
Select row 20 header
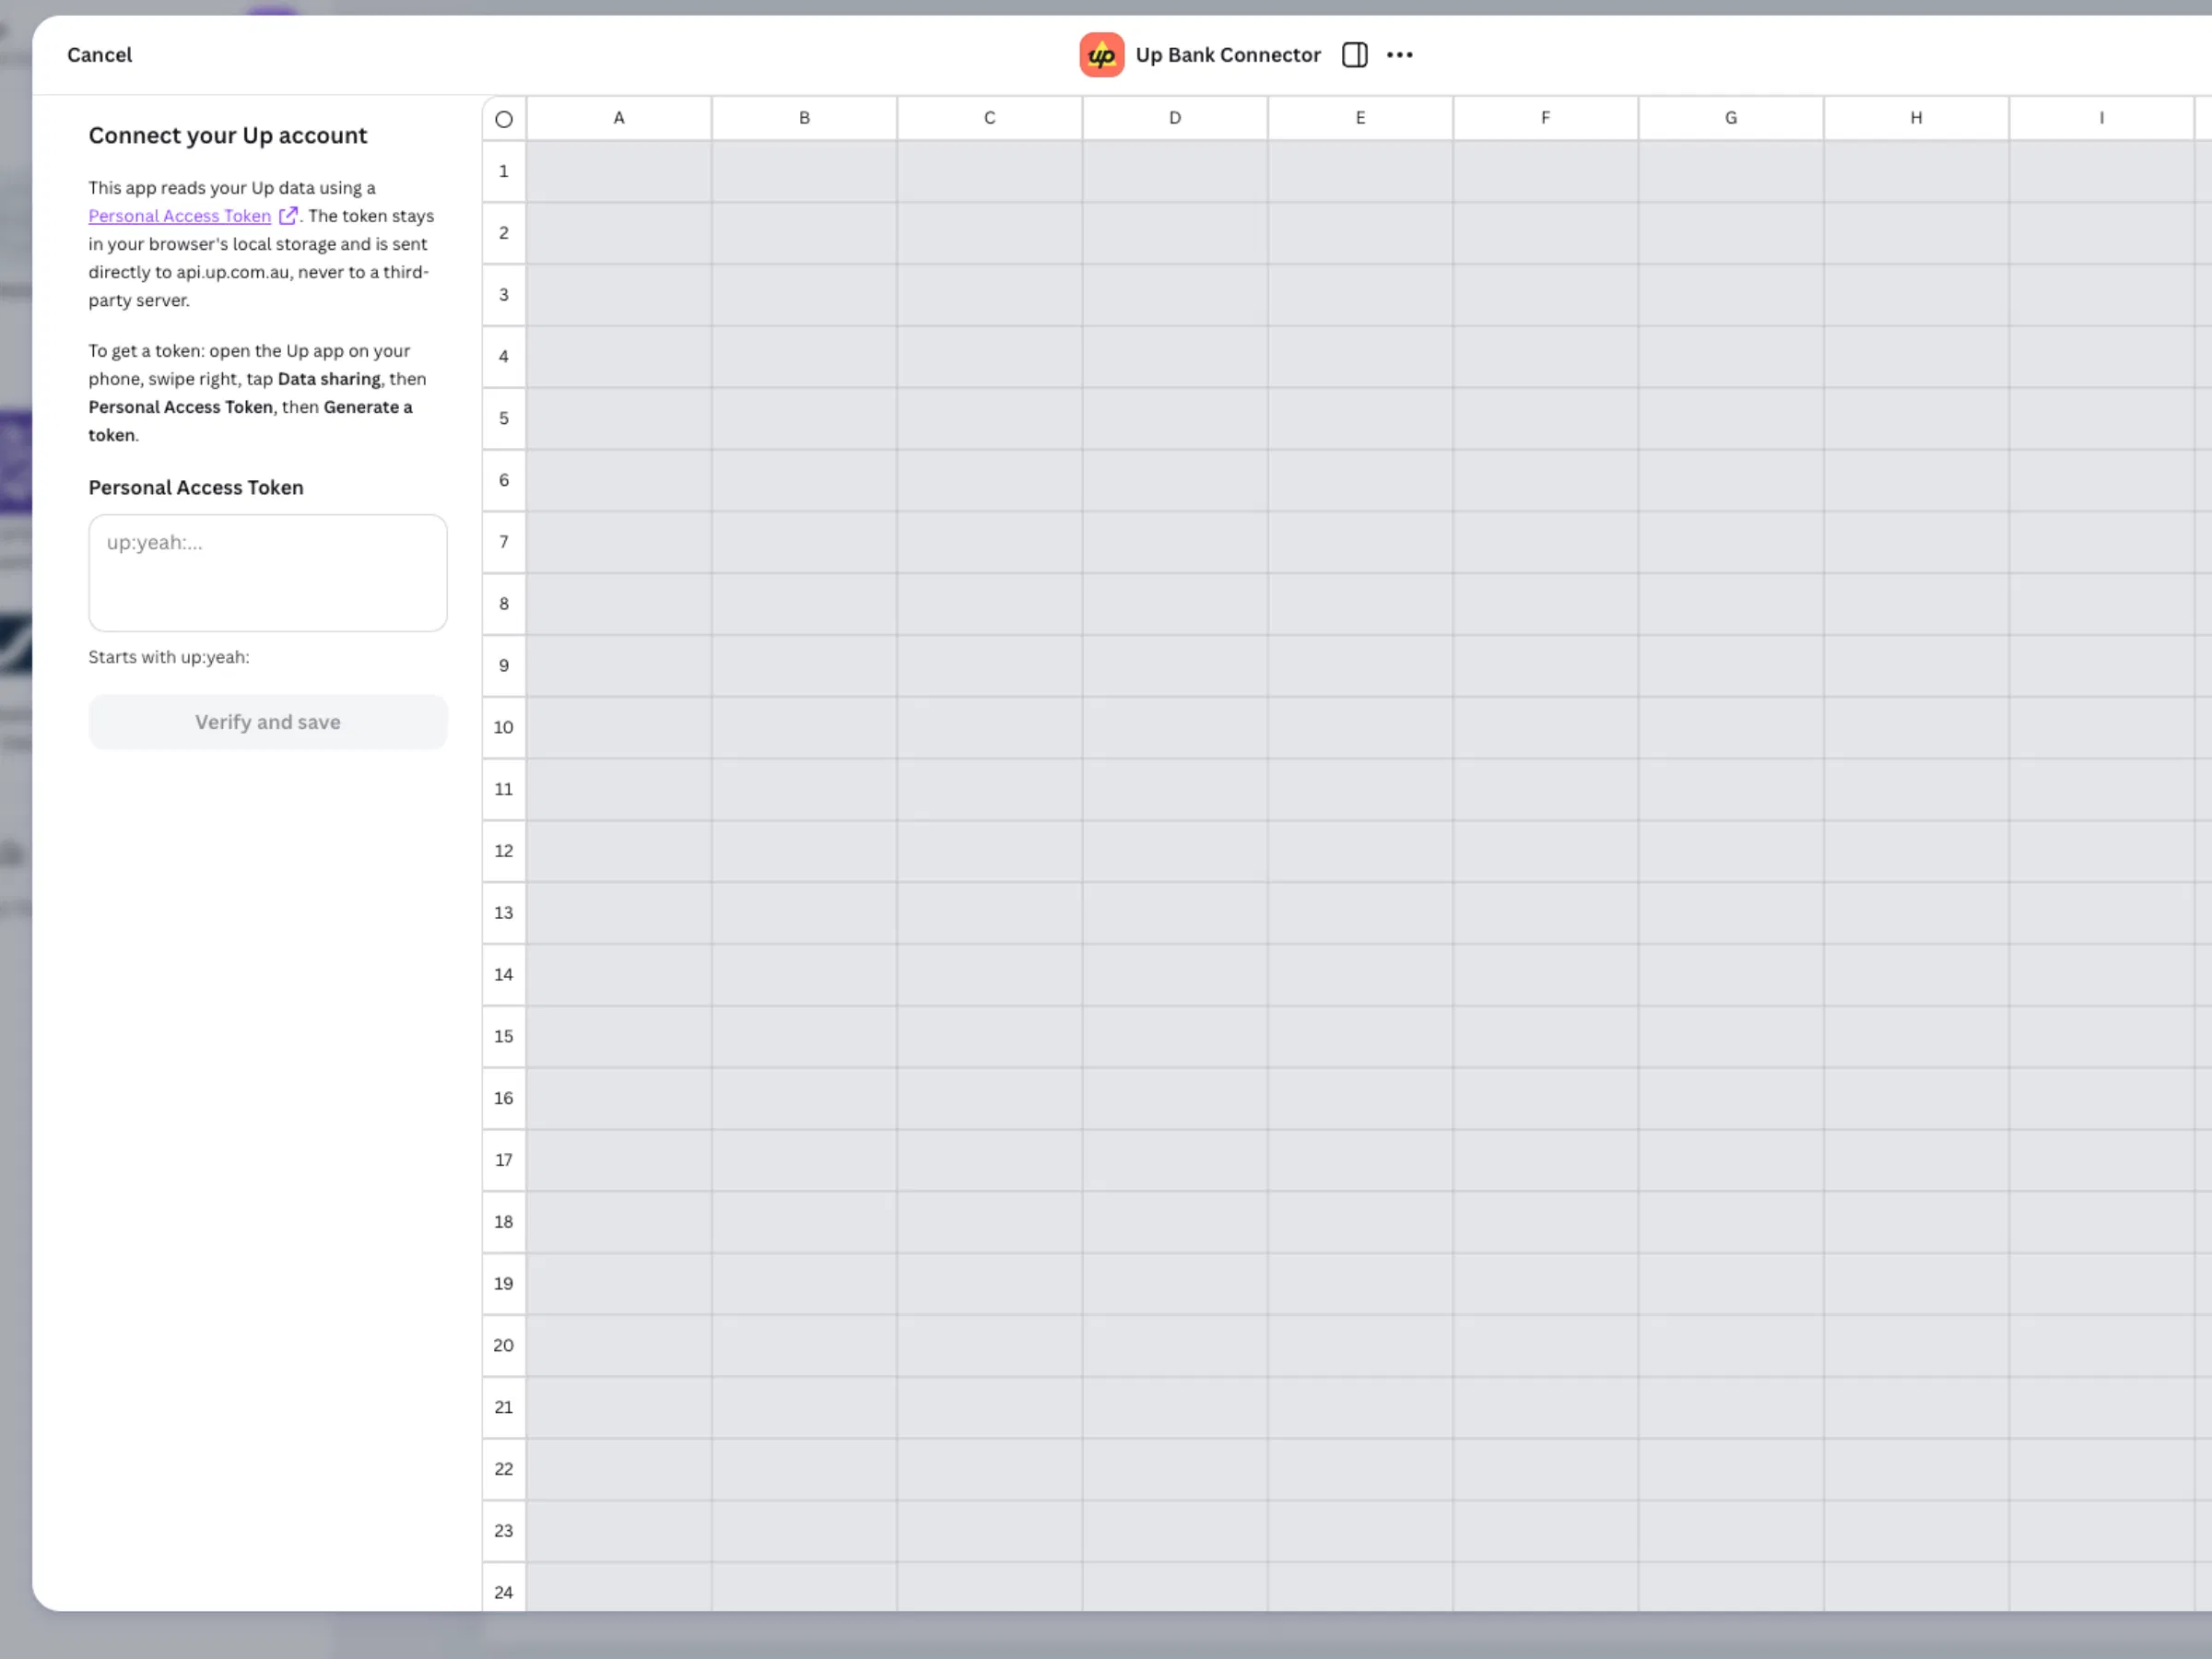(504, 1345)
